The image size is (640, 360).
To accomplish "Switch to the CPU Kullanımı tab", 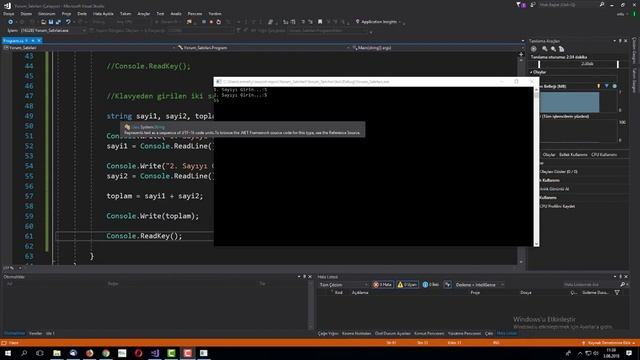I will [x=604, y=155].
